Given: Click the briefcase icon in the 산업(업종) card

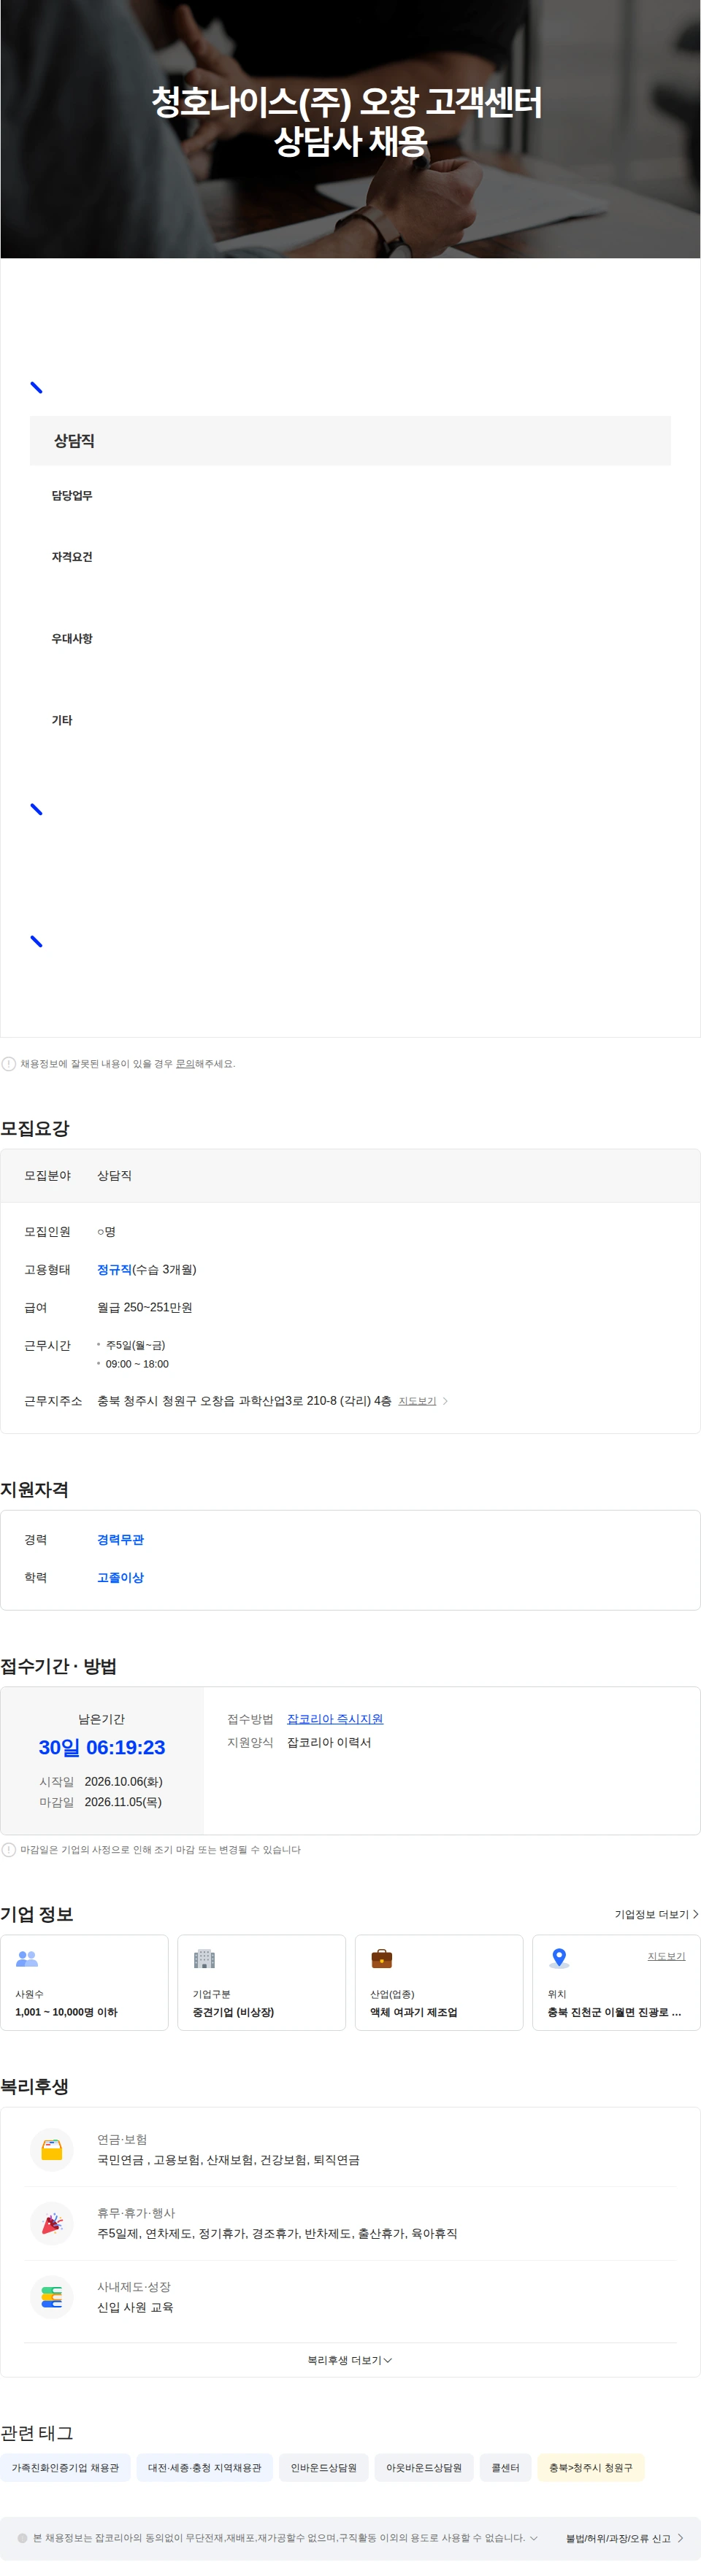Looking at the screenshot, I should pos(381,1959).
